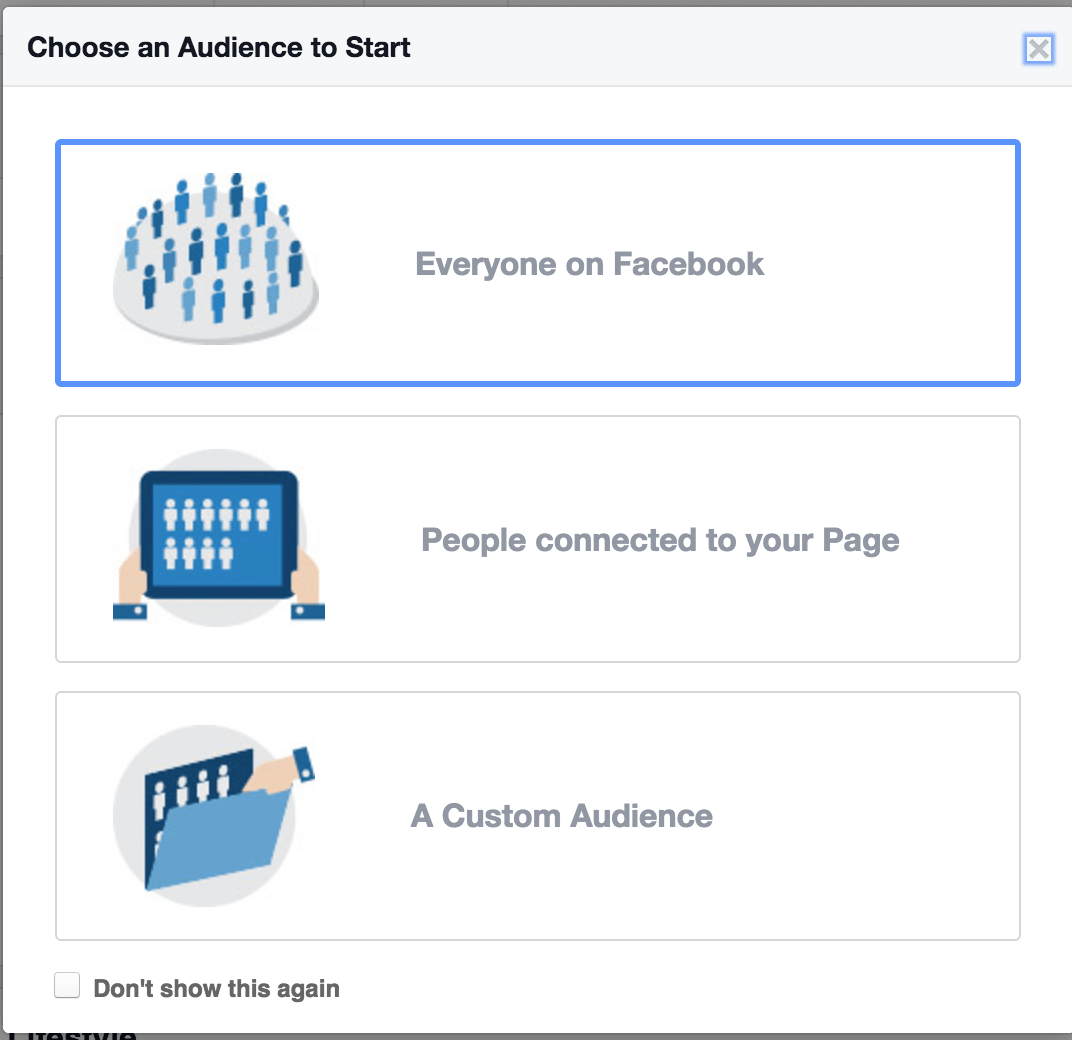1072x1040 pixels.
Task: Choose People connected to your Page
Action: 538,539
